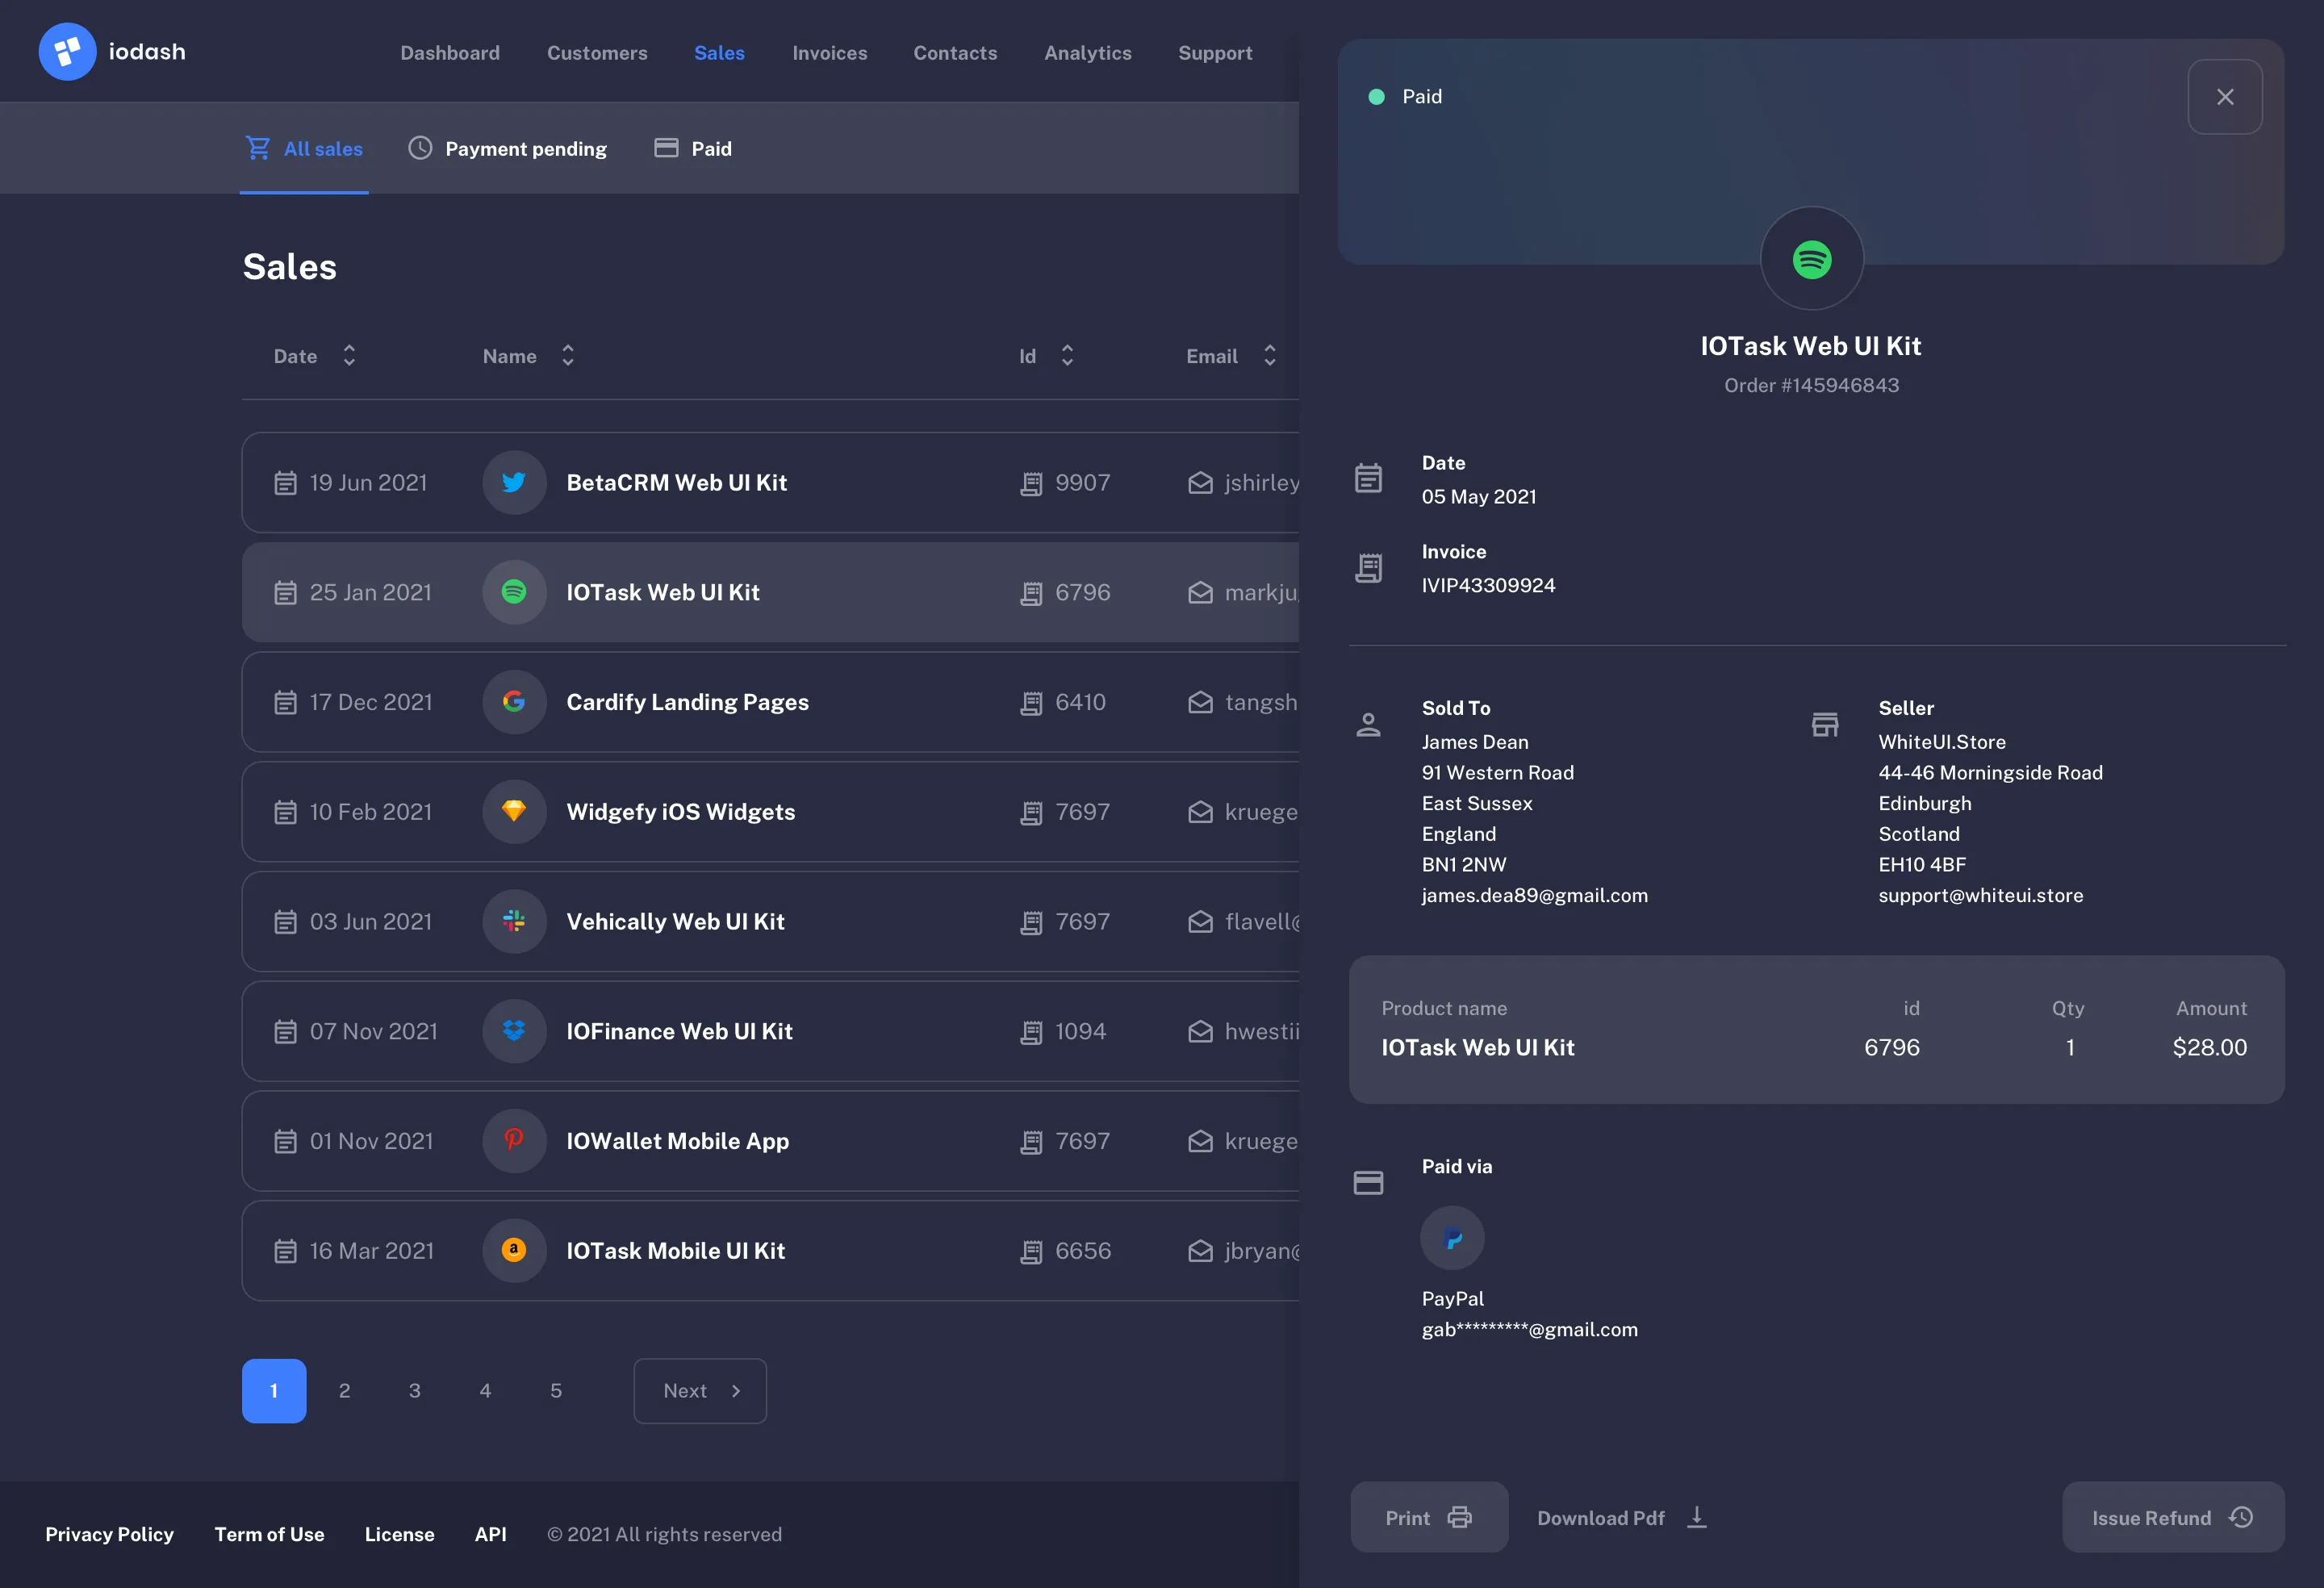Click the Twitter icon next to BetaCRM
The image size is (2324, 1588).
pos(513,482)
